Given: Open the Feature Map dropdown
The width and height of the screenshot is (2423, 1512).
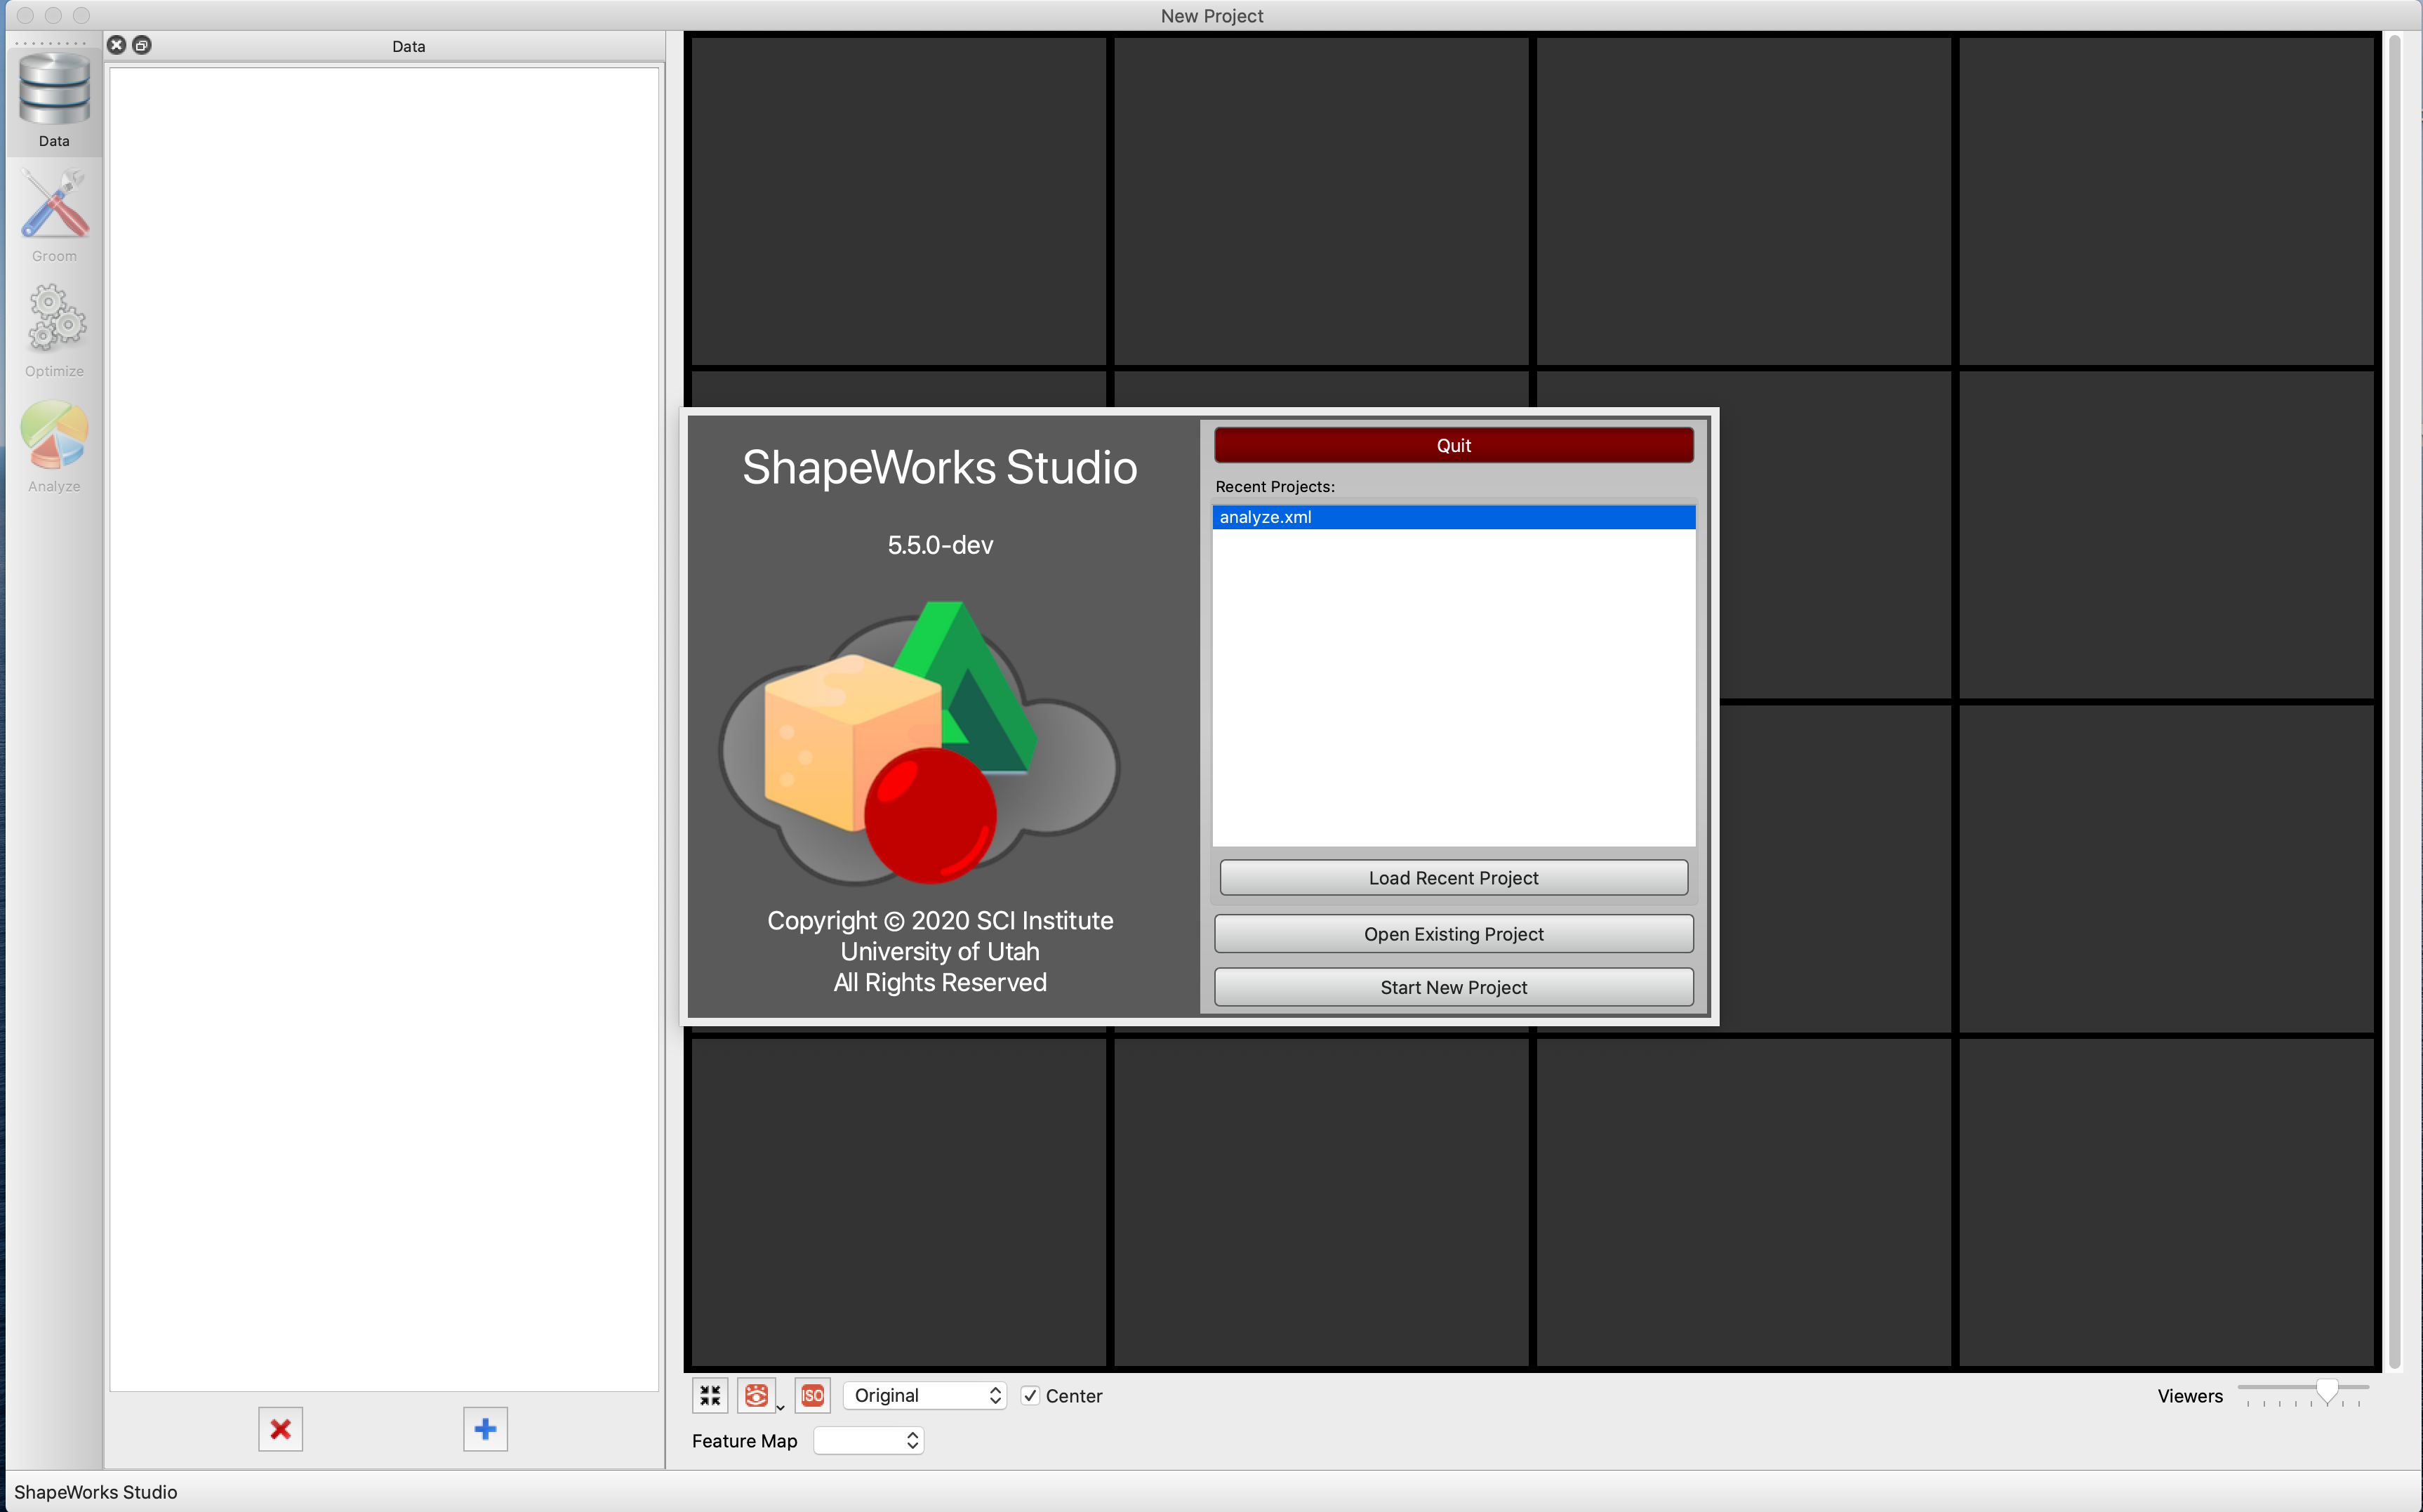Looking at the screenshot, I should (x=869, y=1440).
